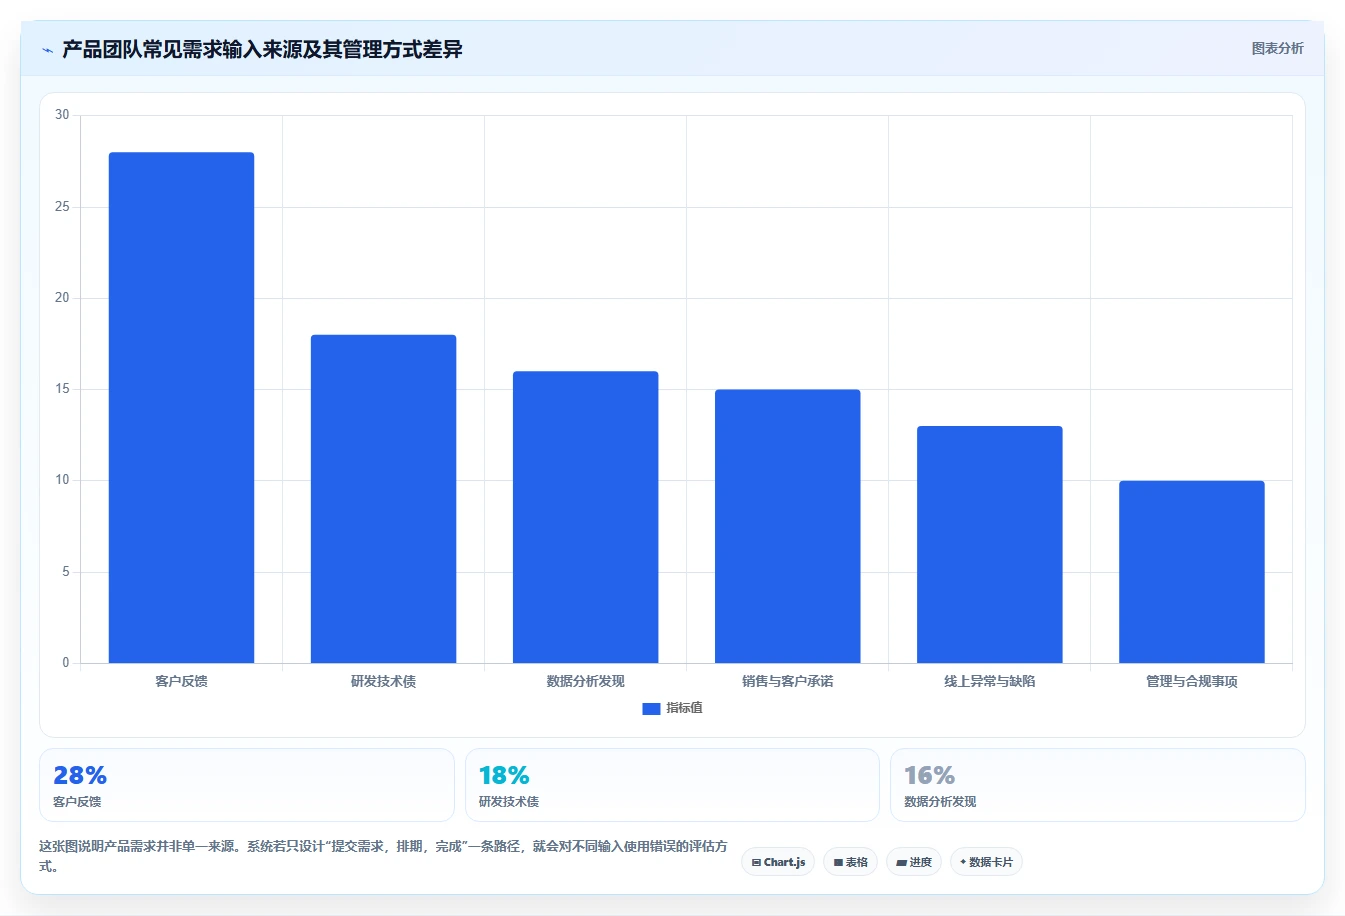Image resolution: width=1345 pixels, height=916 pixels.
Task: Toggle the 指标值 legend color box
Action: click(x=651, y=708)
